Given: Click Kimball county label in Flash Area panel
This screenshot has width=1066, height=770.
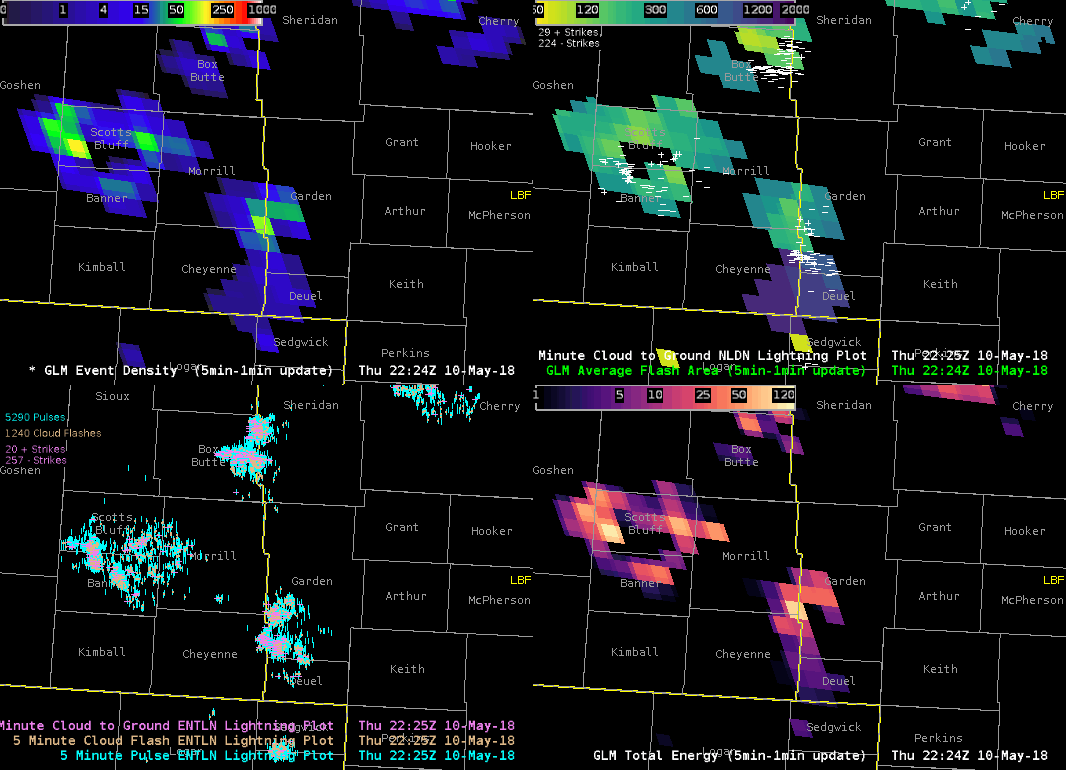Looking at the screenshot, I should (x=635, y=267).
